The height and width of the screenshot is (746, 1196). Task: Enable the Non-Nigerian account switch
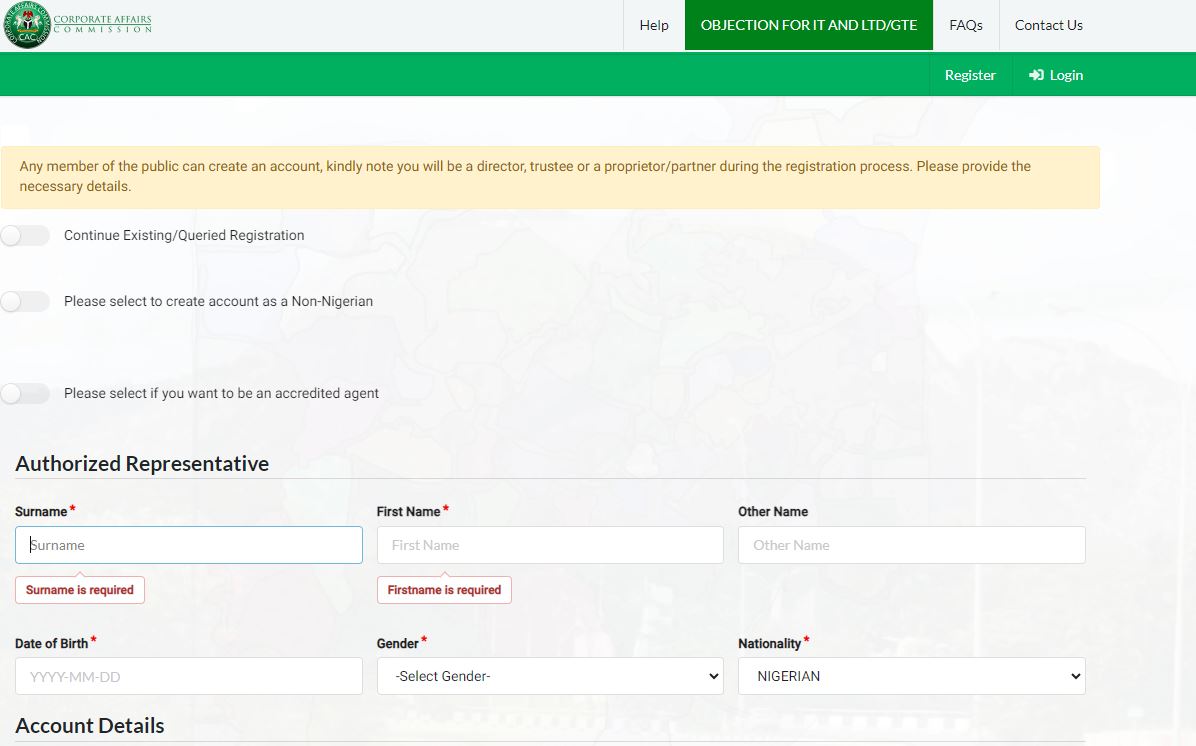[x=26, y=300]
